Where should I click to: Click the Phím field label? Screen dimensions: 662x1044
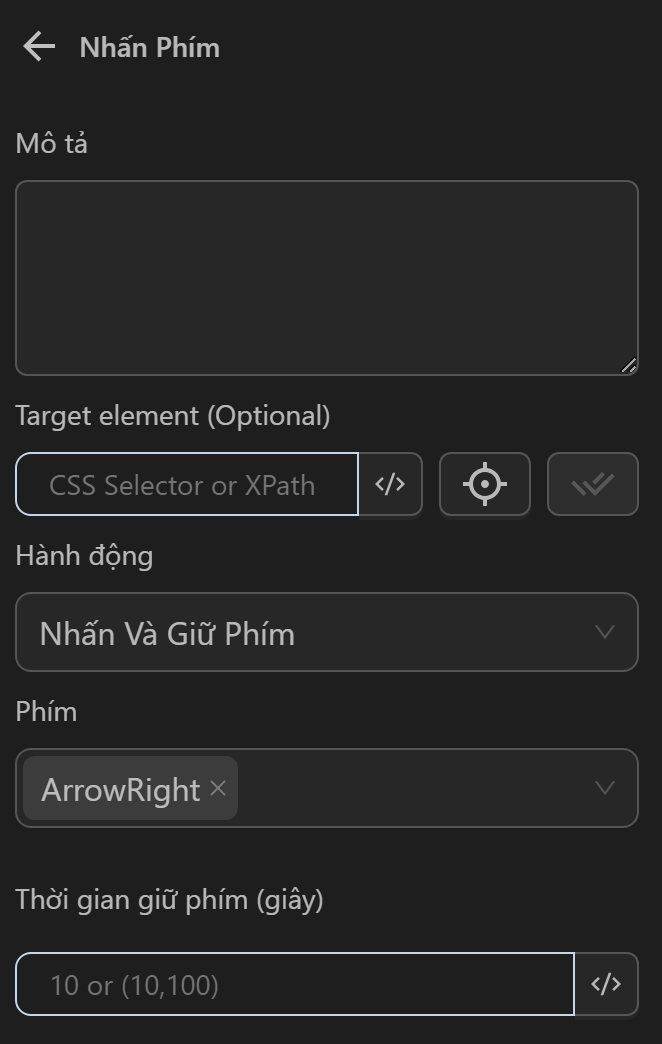(46, 712)
